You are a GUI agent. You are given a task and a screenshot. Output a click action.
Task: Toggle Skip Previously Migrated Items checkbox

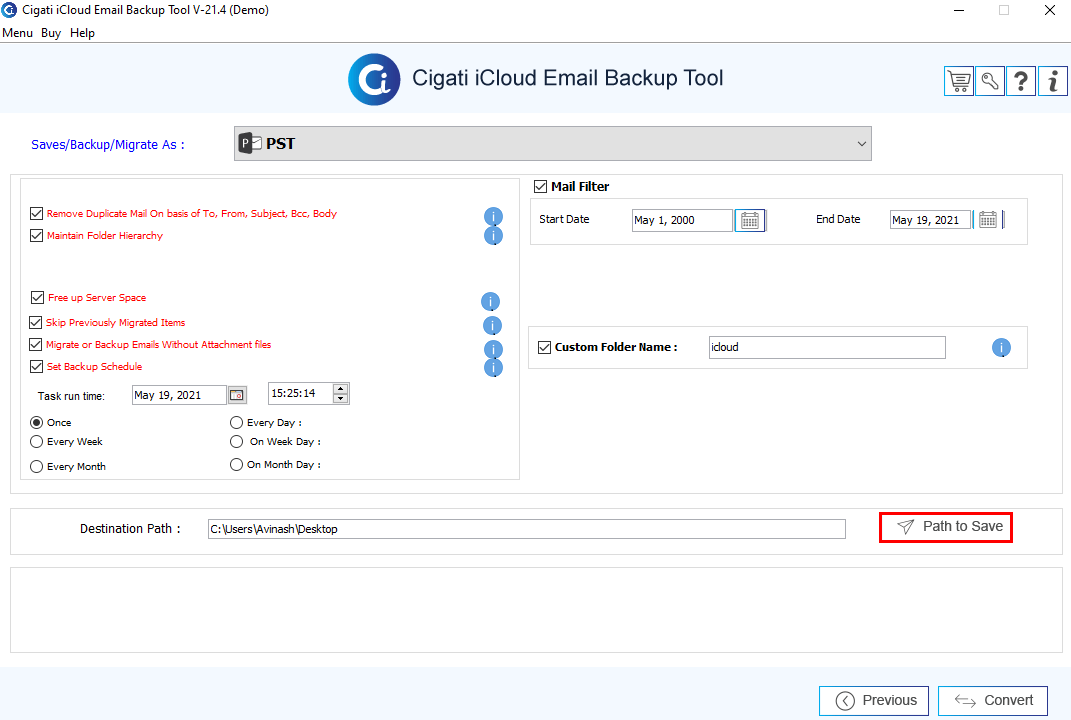(x=36, y=322)
